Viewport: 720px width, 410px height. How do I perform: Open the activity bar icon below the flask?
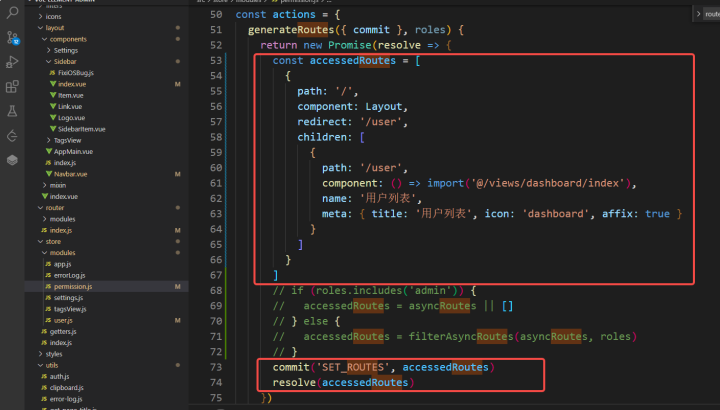click(12, 135)
